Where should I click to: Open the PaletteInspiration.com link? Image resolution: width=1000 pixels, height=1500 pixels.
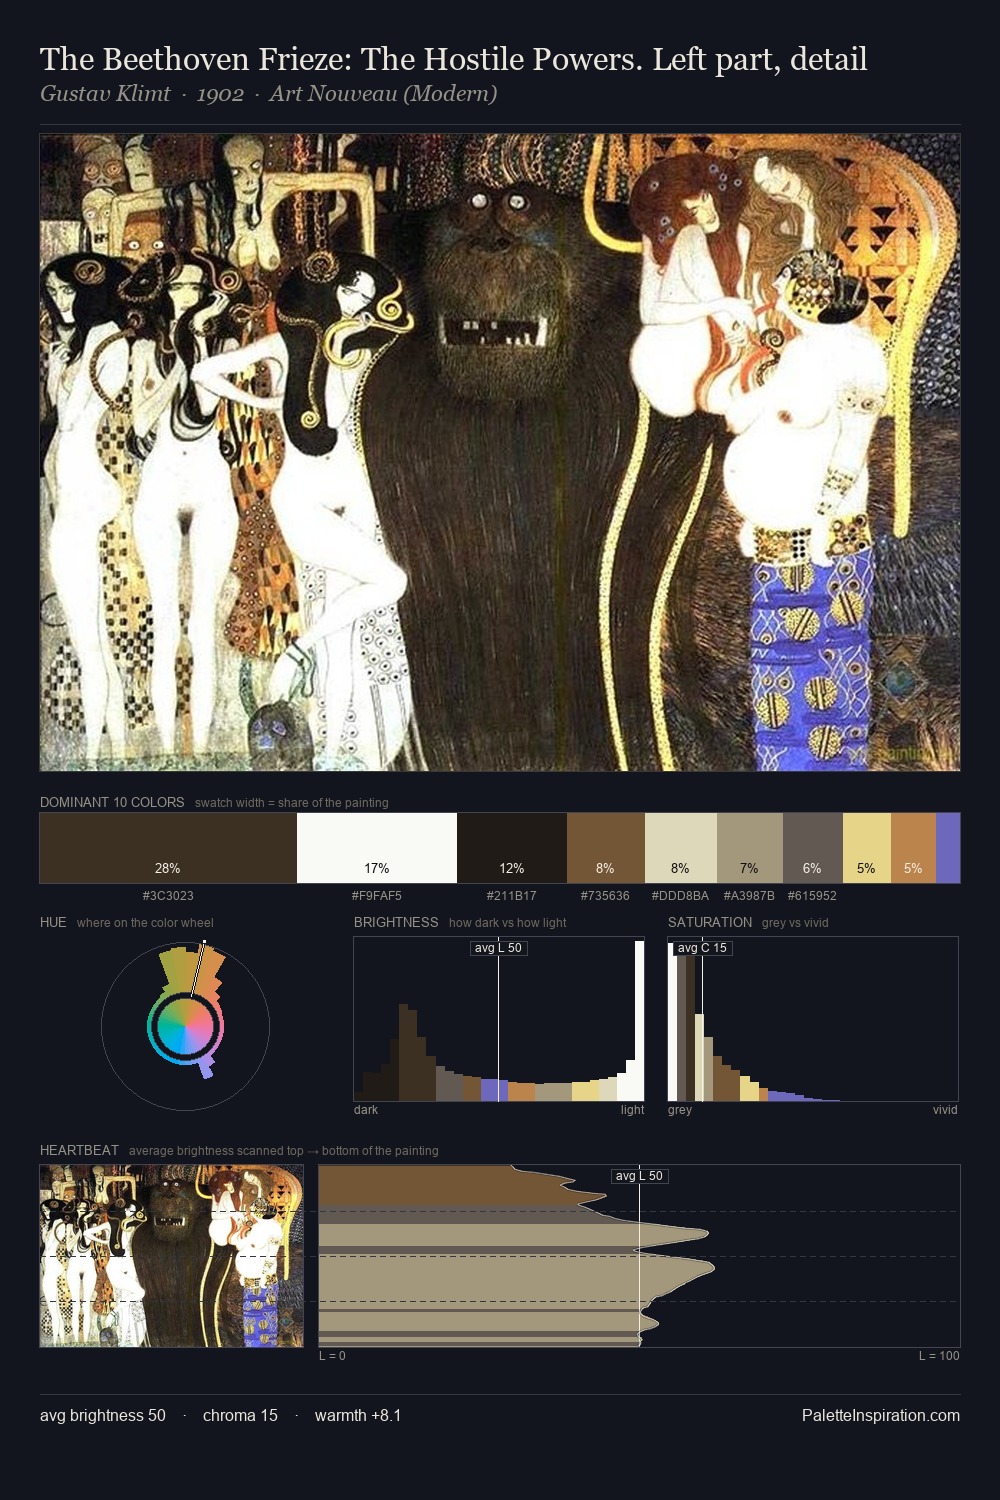[x=881, y=1415]
